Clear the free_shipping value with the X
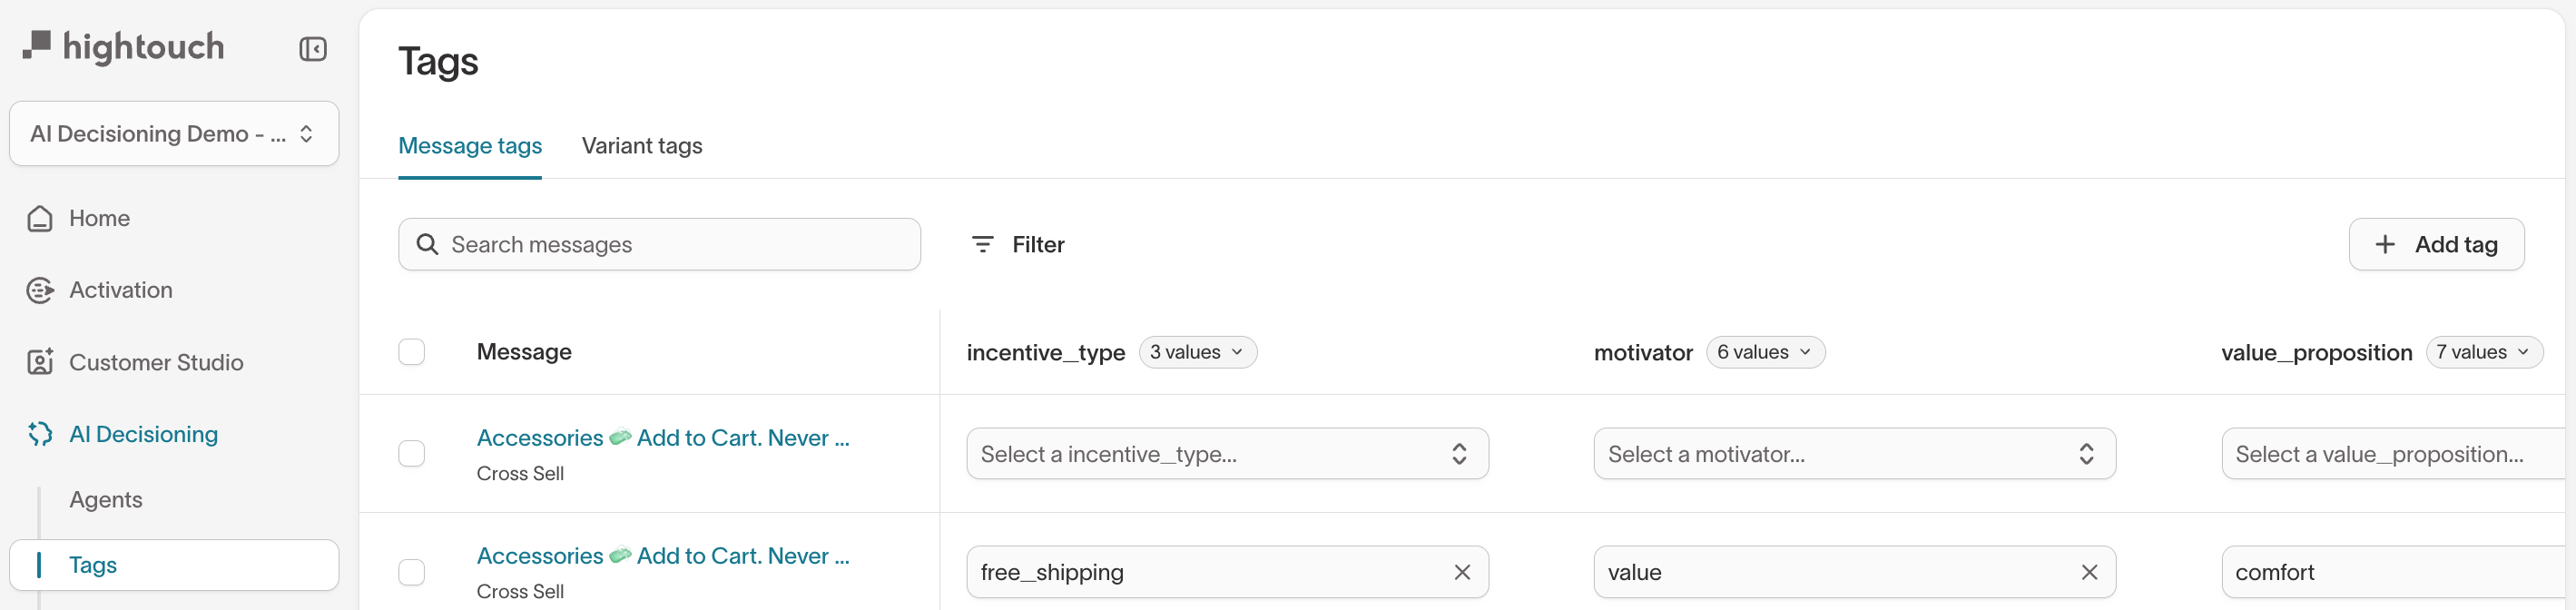2576x610 pixels. [1462, 572]
